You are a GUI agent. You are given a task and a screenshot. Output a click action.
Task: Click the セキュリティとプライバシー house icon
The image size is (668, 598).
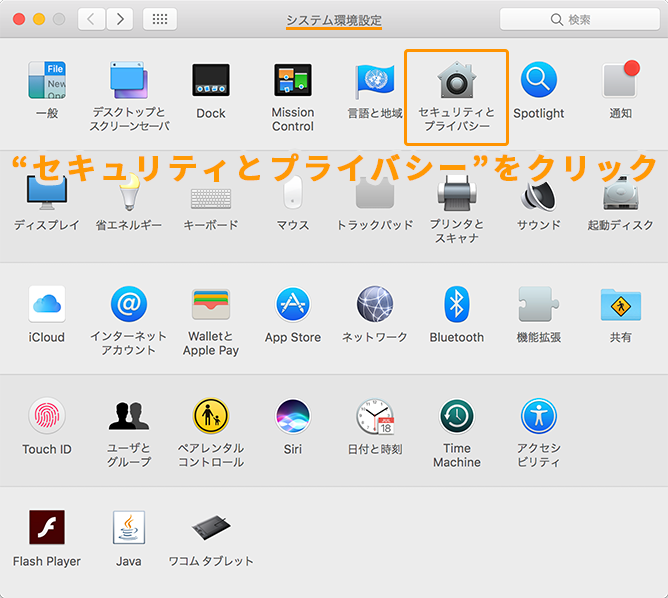456,80
